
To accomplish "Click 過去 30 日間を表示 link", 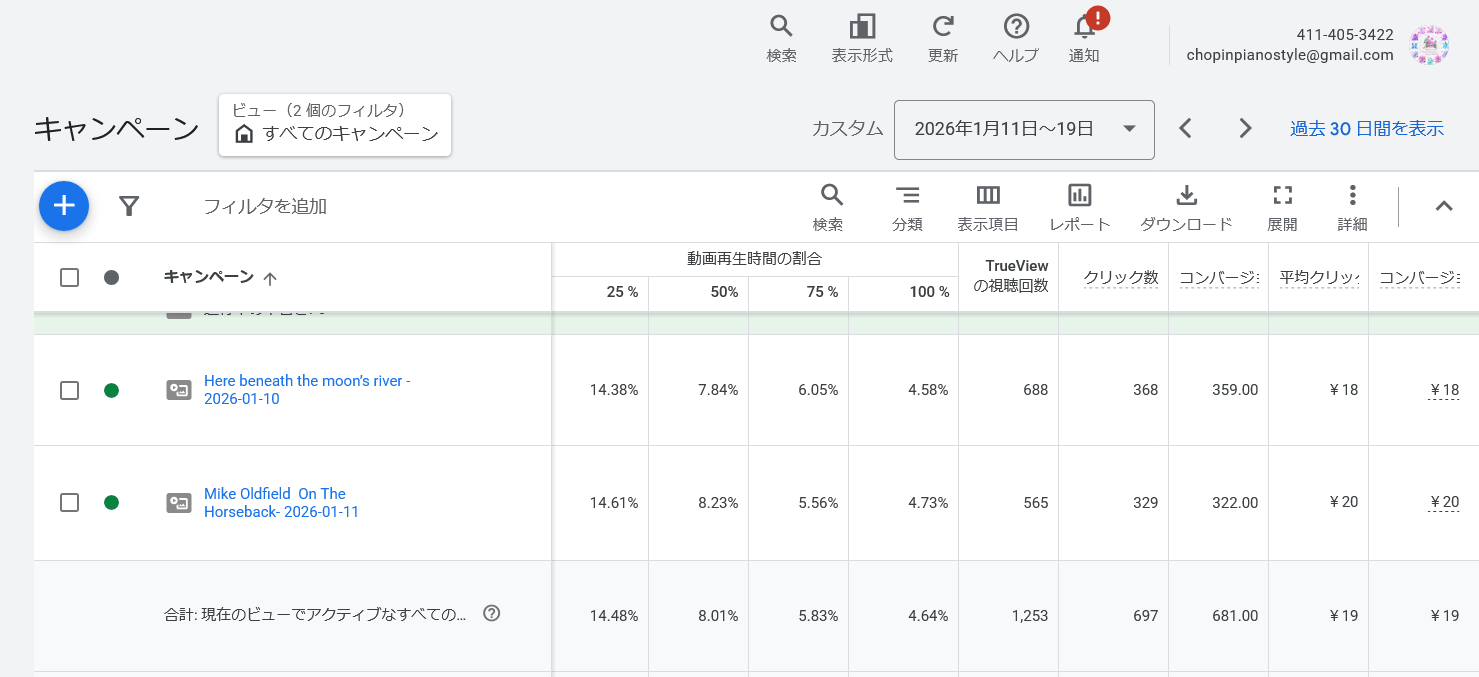I will point(1366,129).
